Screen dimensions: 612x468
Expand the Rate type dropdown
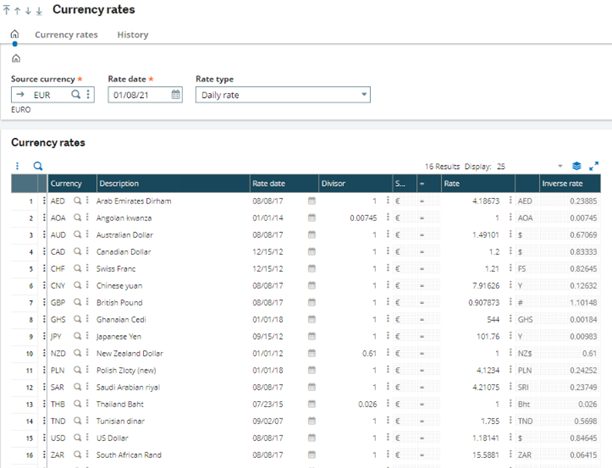pos(364,95)
